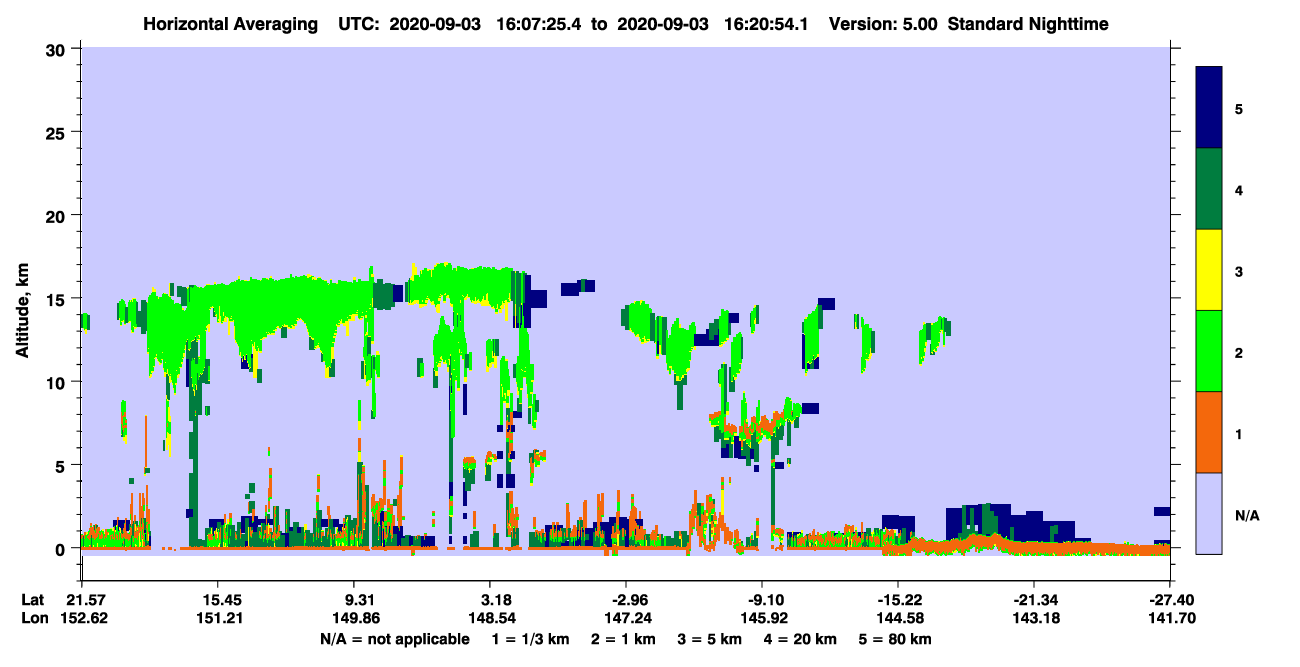The height and width of the screenshot is (667, 1300).
Task: Click longitude value 149.86
Action: tap(354, 618)
